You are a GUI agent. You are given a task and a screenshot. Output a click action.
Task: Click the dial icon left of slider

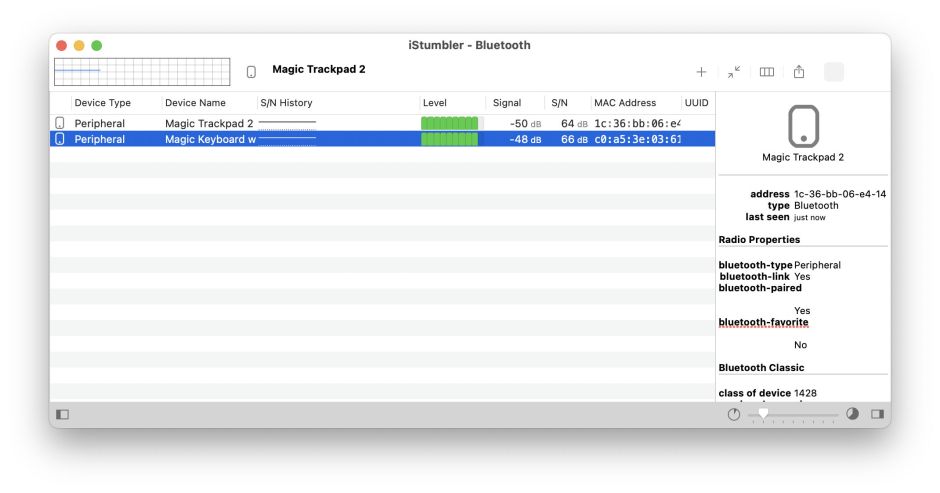[734, 414]
